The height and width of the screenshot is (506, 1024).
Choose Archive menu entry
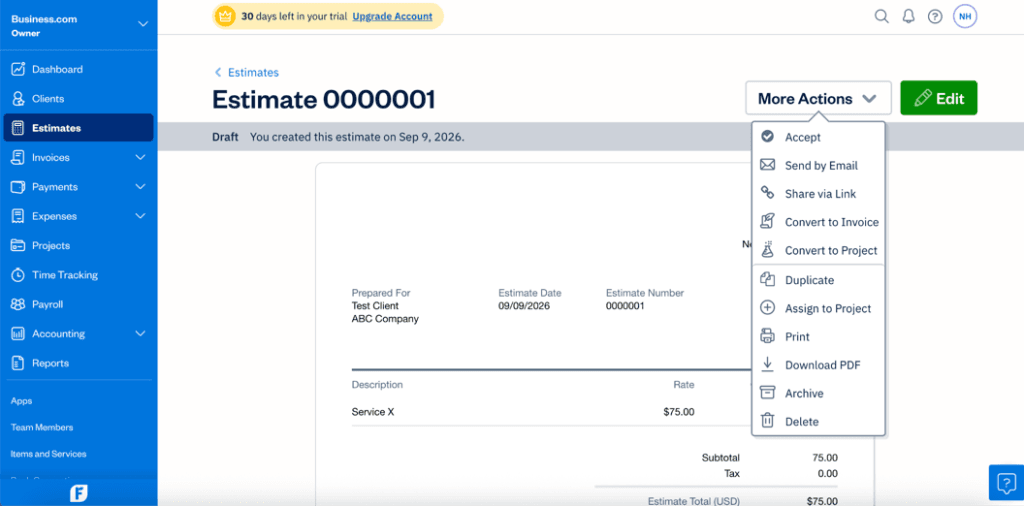[818, 393]
